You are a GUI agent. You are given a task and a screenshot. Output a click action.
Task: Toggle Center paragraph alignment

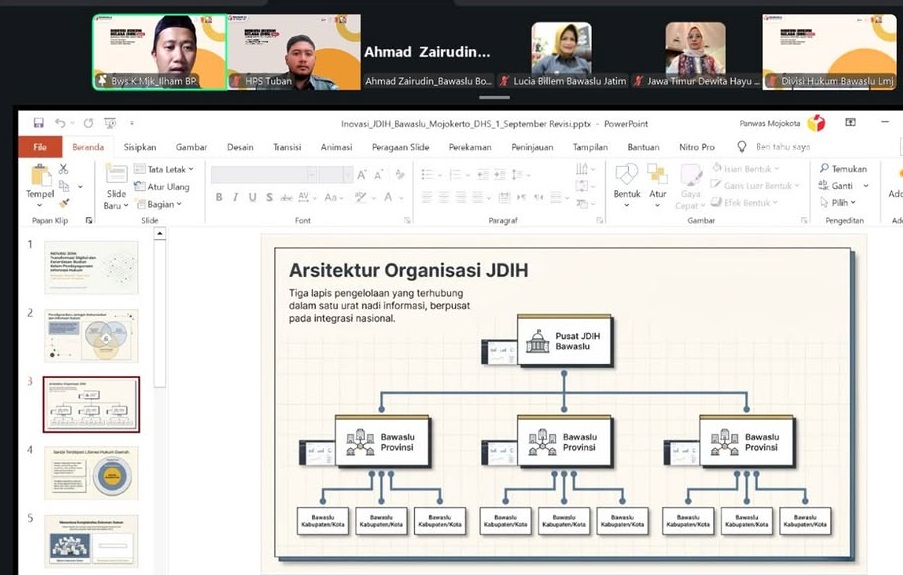444,198
